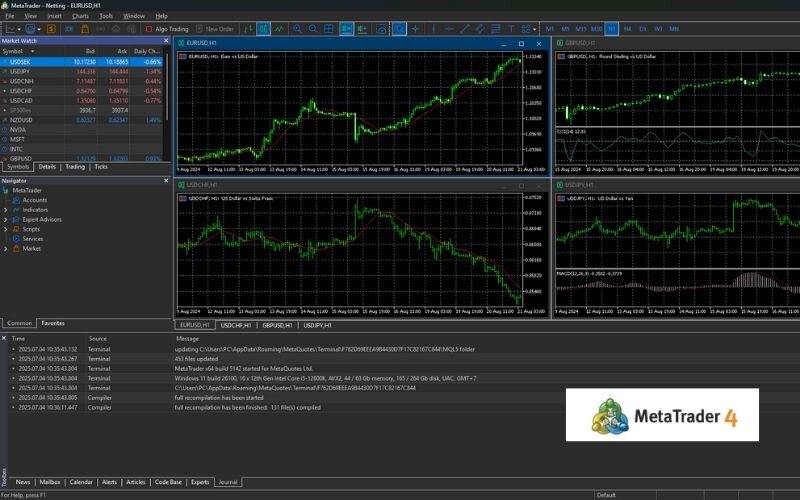
Task: Toggle chart auto scroll icon
Action: pos(346,29)
